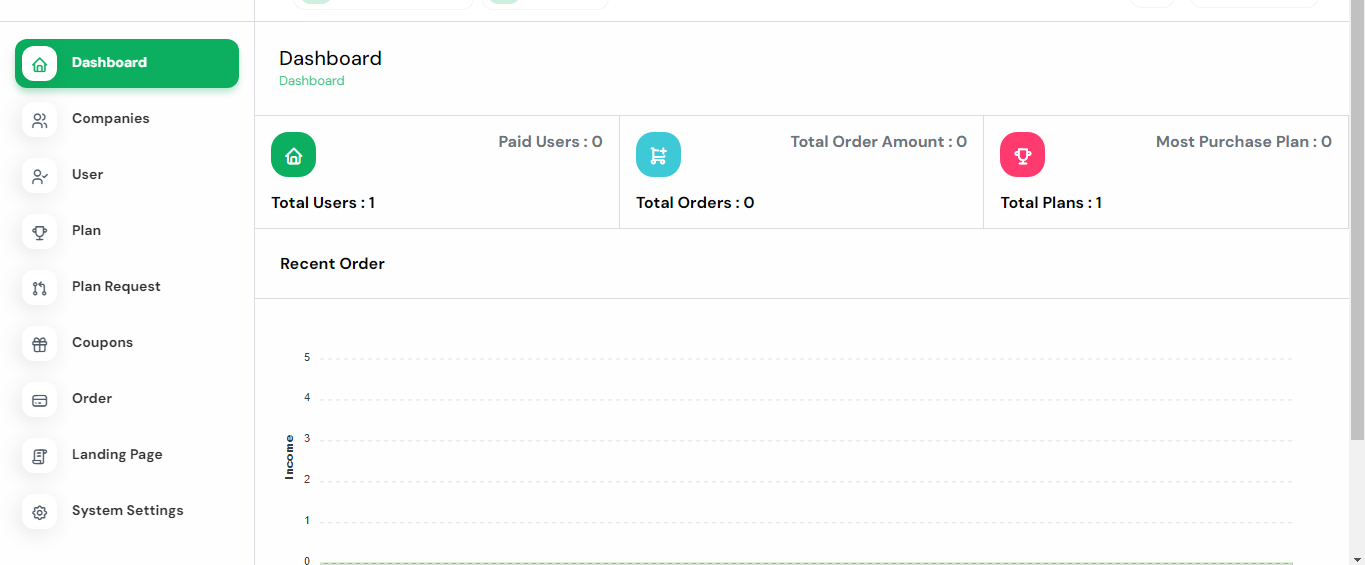Click the System Settings gear icon
The width and height of the screenshot is (1365, 565).
[x=40, y=512]
